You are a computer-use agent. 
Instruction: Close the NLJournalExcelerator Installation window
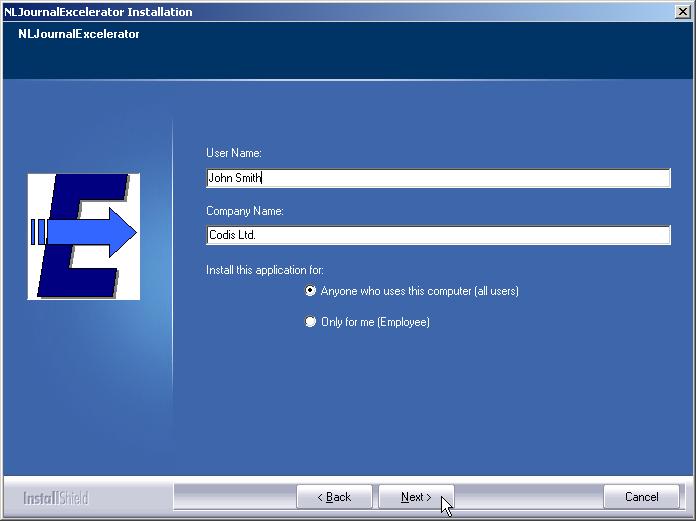tap(683, 12)
